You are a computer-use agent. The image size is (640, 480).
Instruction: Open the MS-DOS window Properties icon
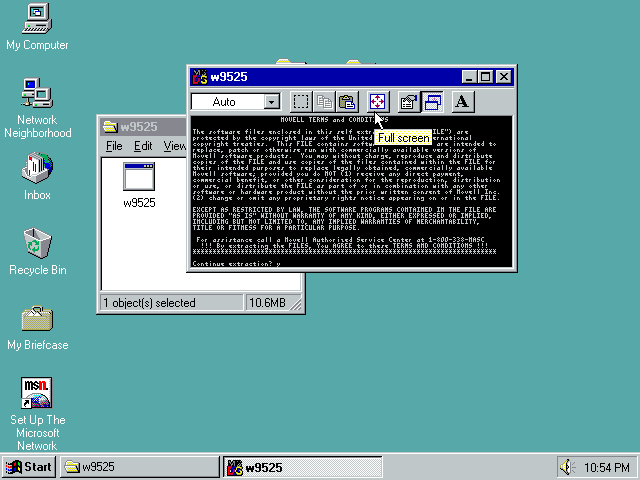pos(409,102)
